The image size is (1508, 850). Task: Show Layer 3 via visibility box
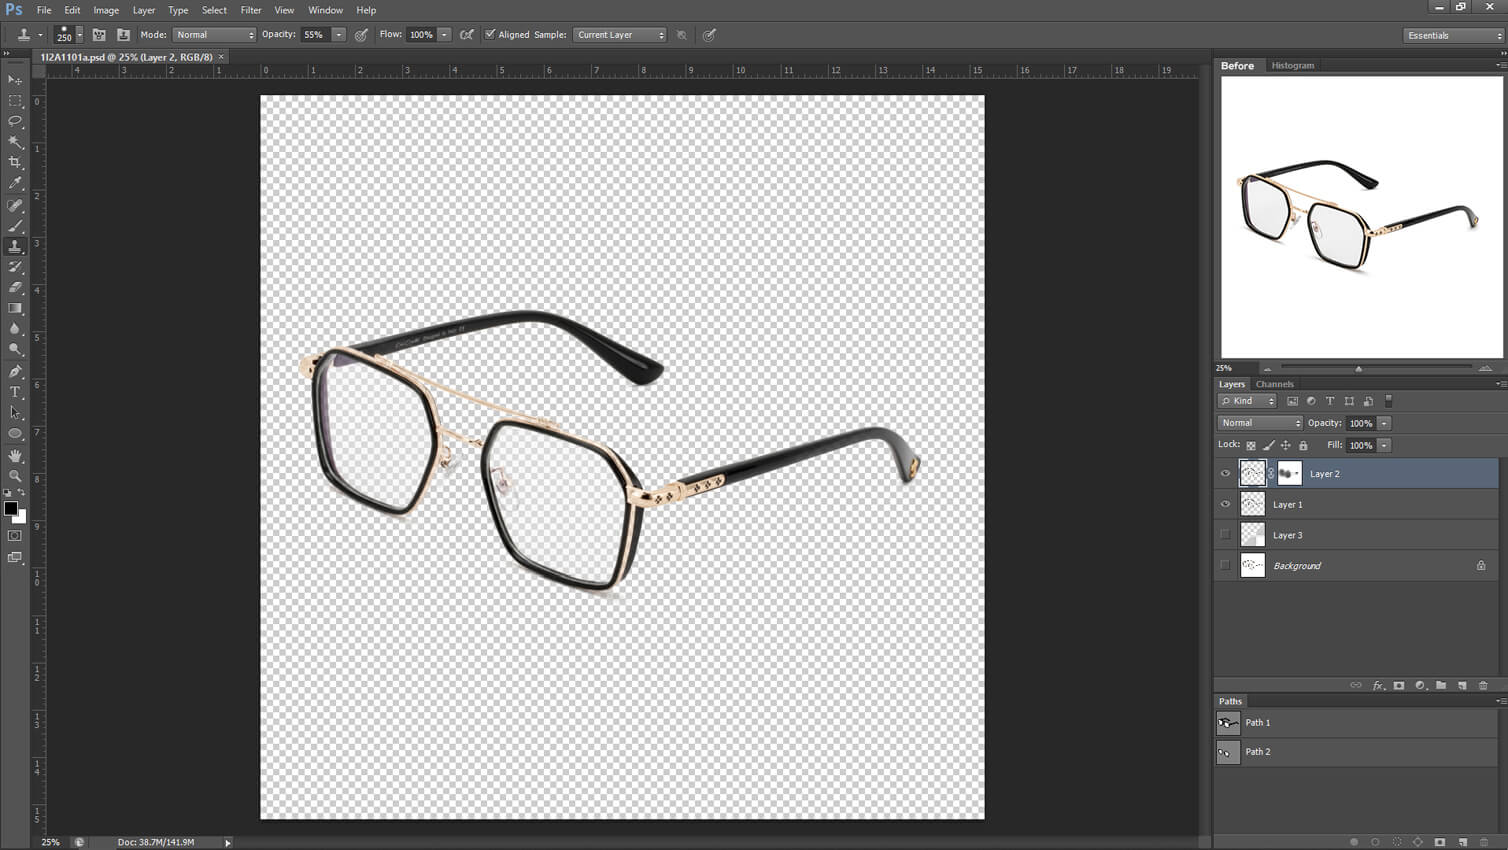tap(1225, 535)
